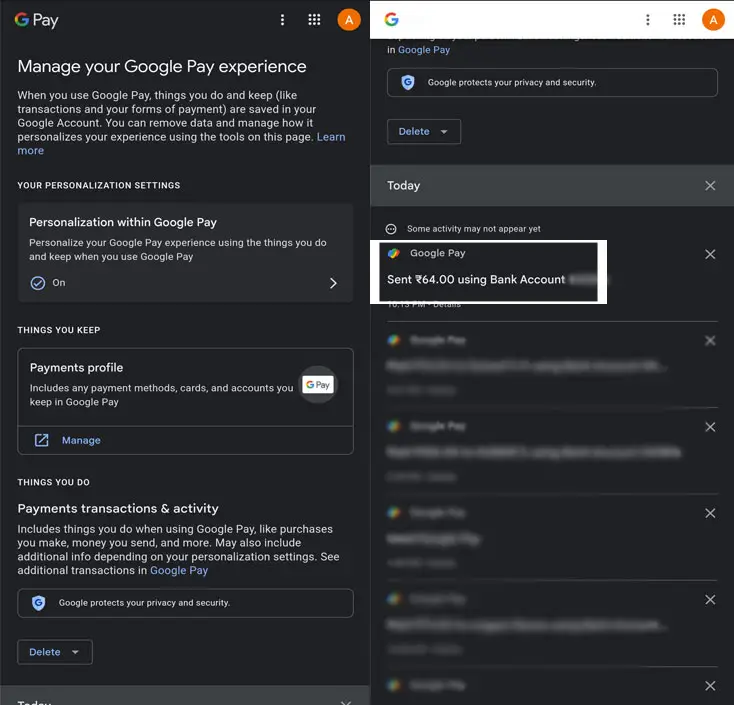The image size is (734, 705).
Task: Click 'Some activity may not appear yet' info icon
Action: 391,229
